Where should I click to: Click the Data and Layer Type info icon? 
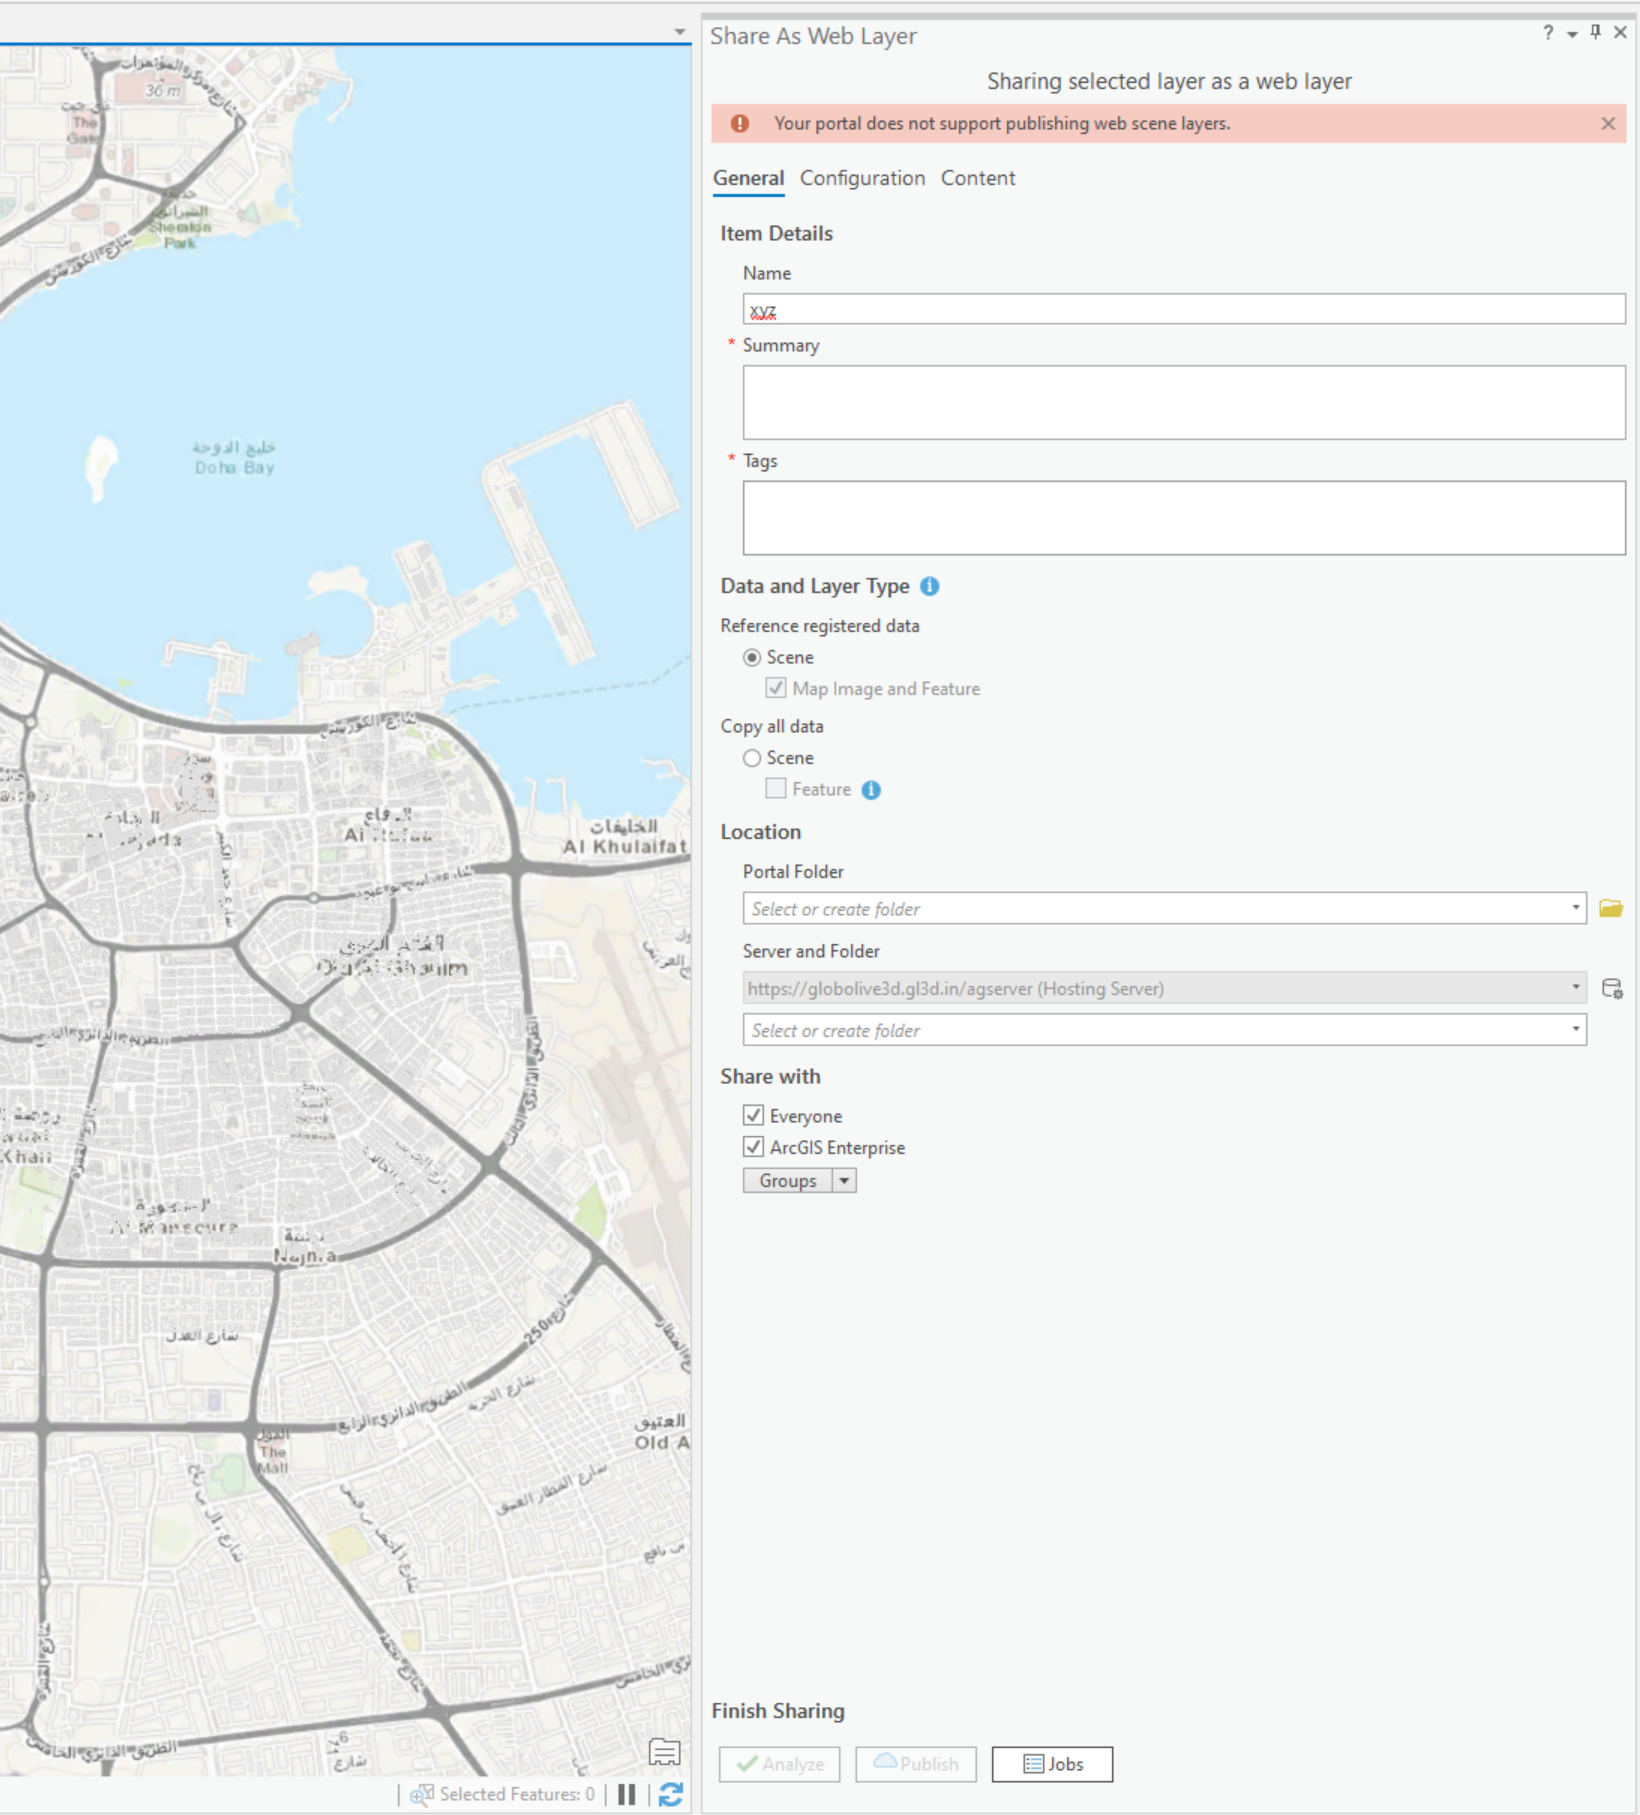pyautogui.click(x=928, y=587)
